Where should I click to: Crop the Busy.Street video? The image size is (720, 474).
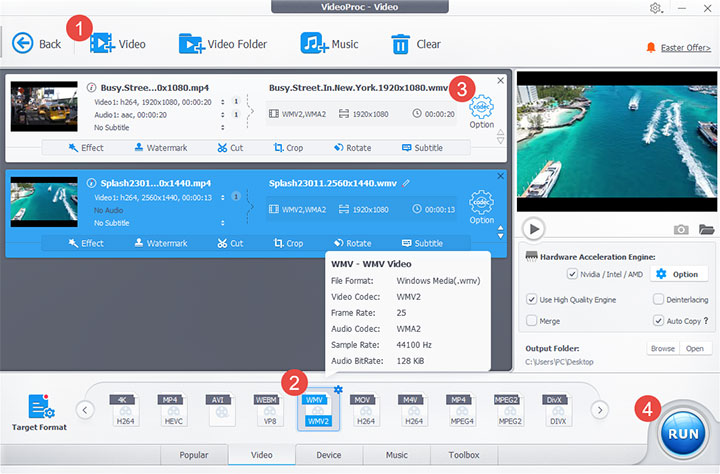click(x=288, y=147)
